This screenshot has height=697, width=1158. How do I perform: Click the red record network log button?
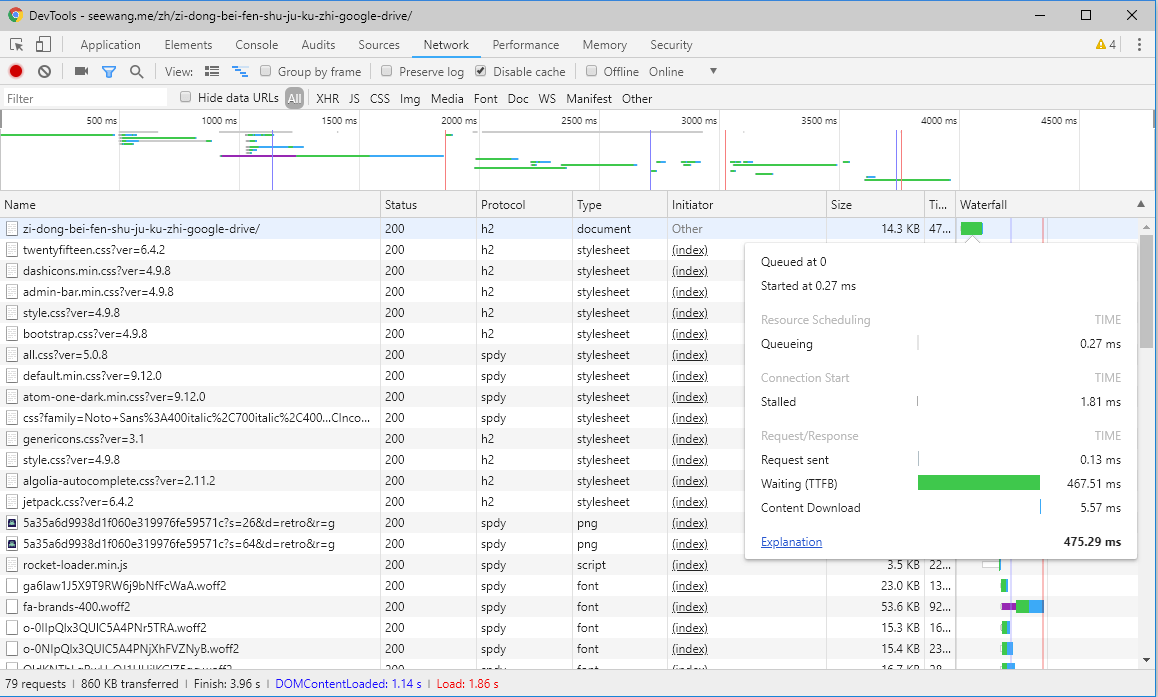(16, 72)
